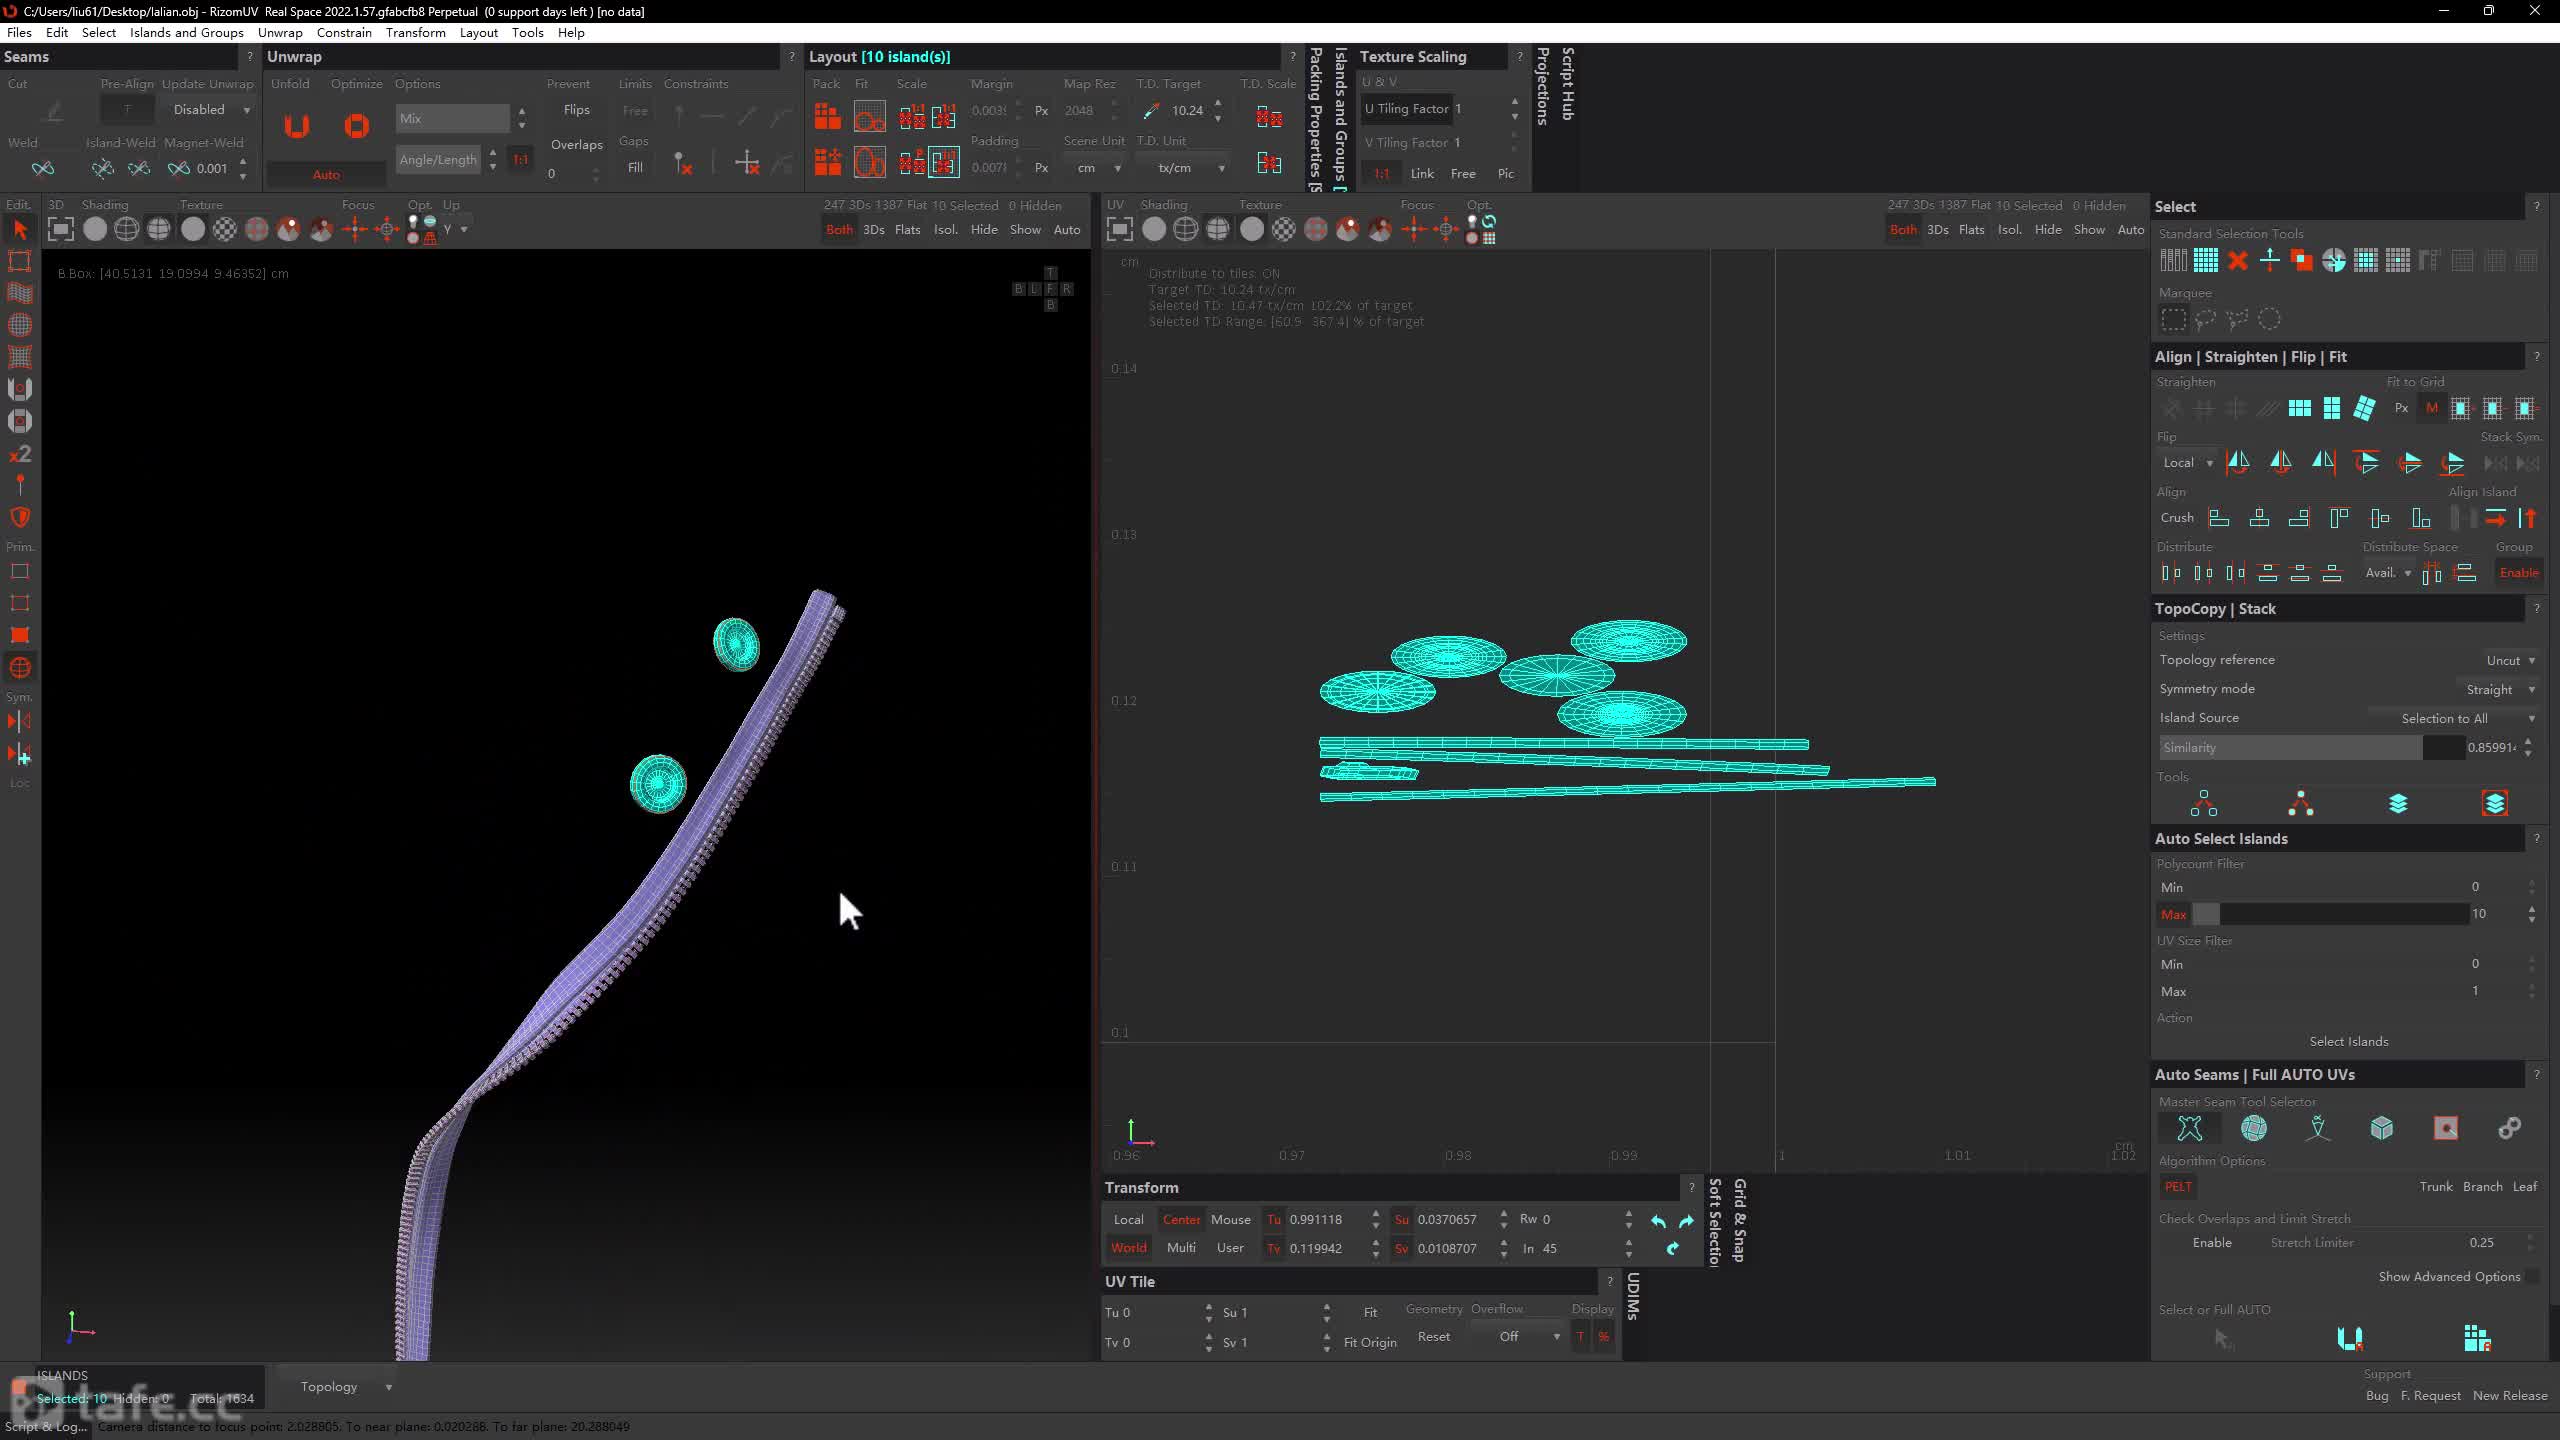Click the Fit Origin button
Screen dimensions: 2560x1440
[x=1370, y=1342]
